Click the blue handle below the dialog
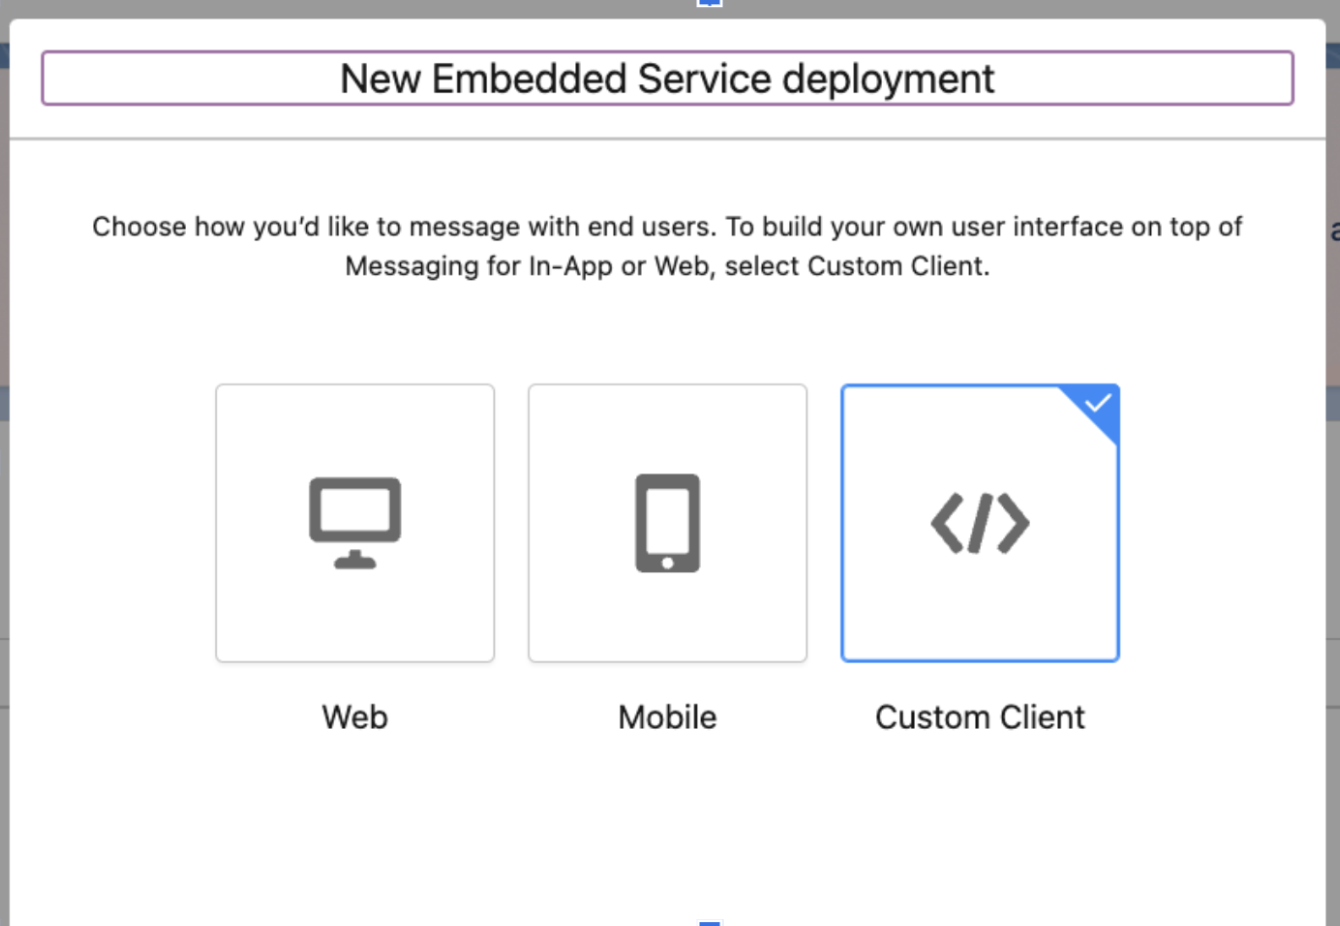The height and width of the screenshot is (926, 1340). 708,921
